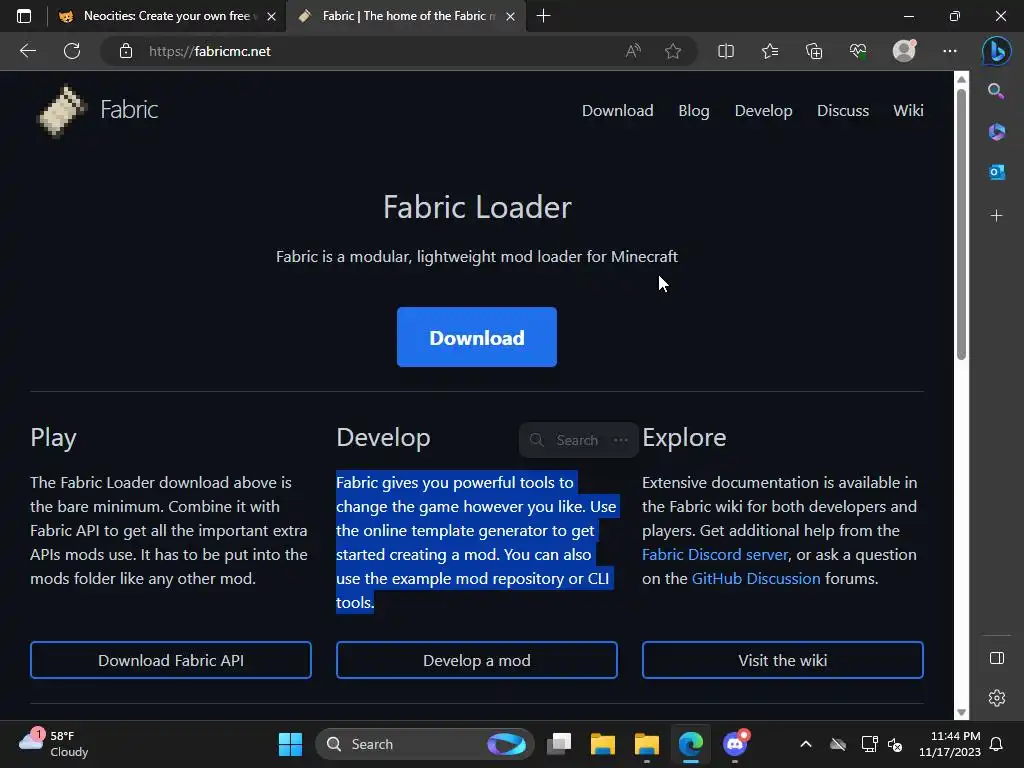Open the notifications bell
The width and height of the screenshot is (1024, 768).
point(997,744)
